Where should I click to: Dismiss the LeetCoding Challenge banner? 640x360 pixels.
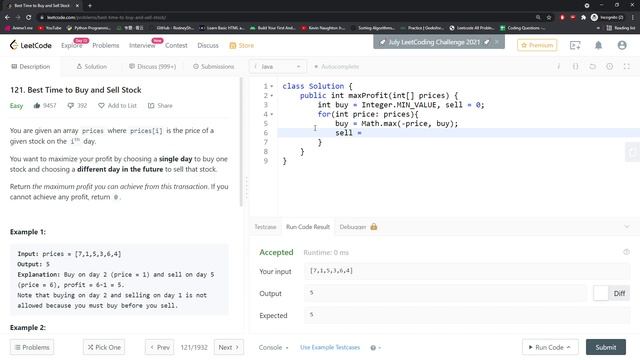(x=497, y=42)
